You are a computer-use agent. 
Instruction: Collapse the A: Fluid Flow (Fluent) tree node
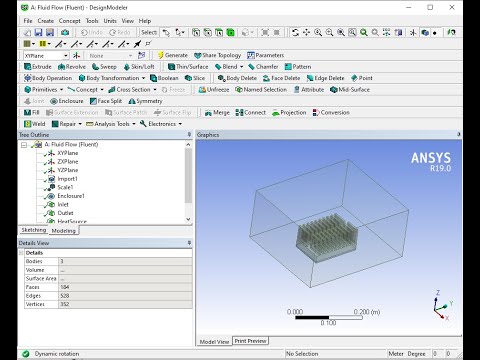(x=24, y=145)
